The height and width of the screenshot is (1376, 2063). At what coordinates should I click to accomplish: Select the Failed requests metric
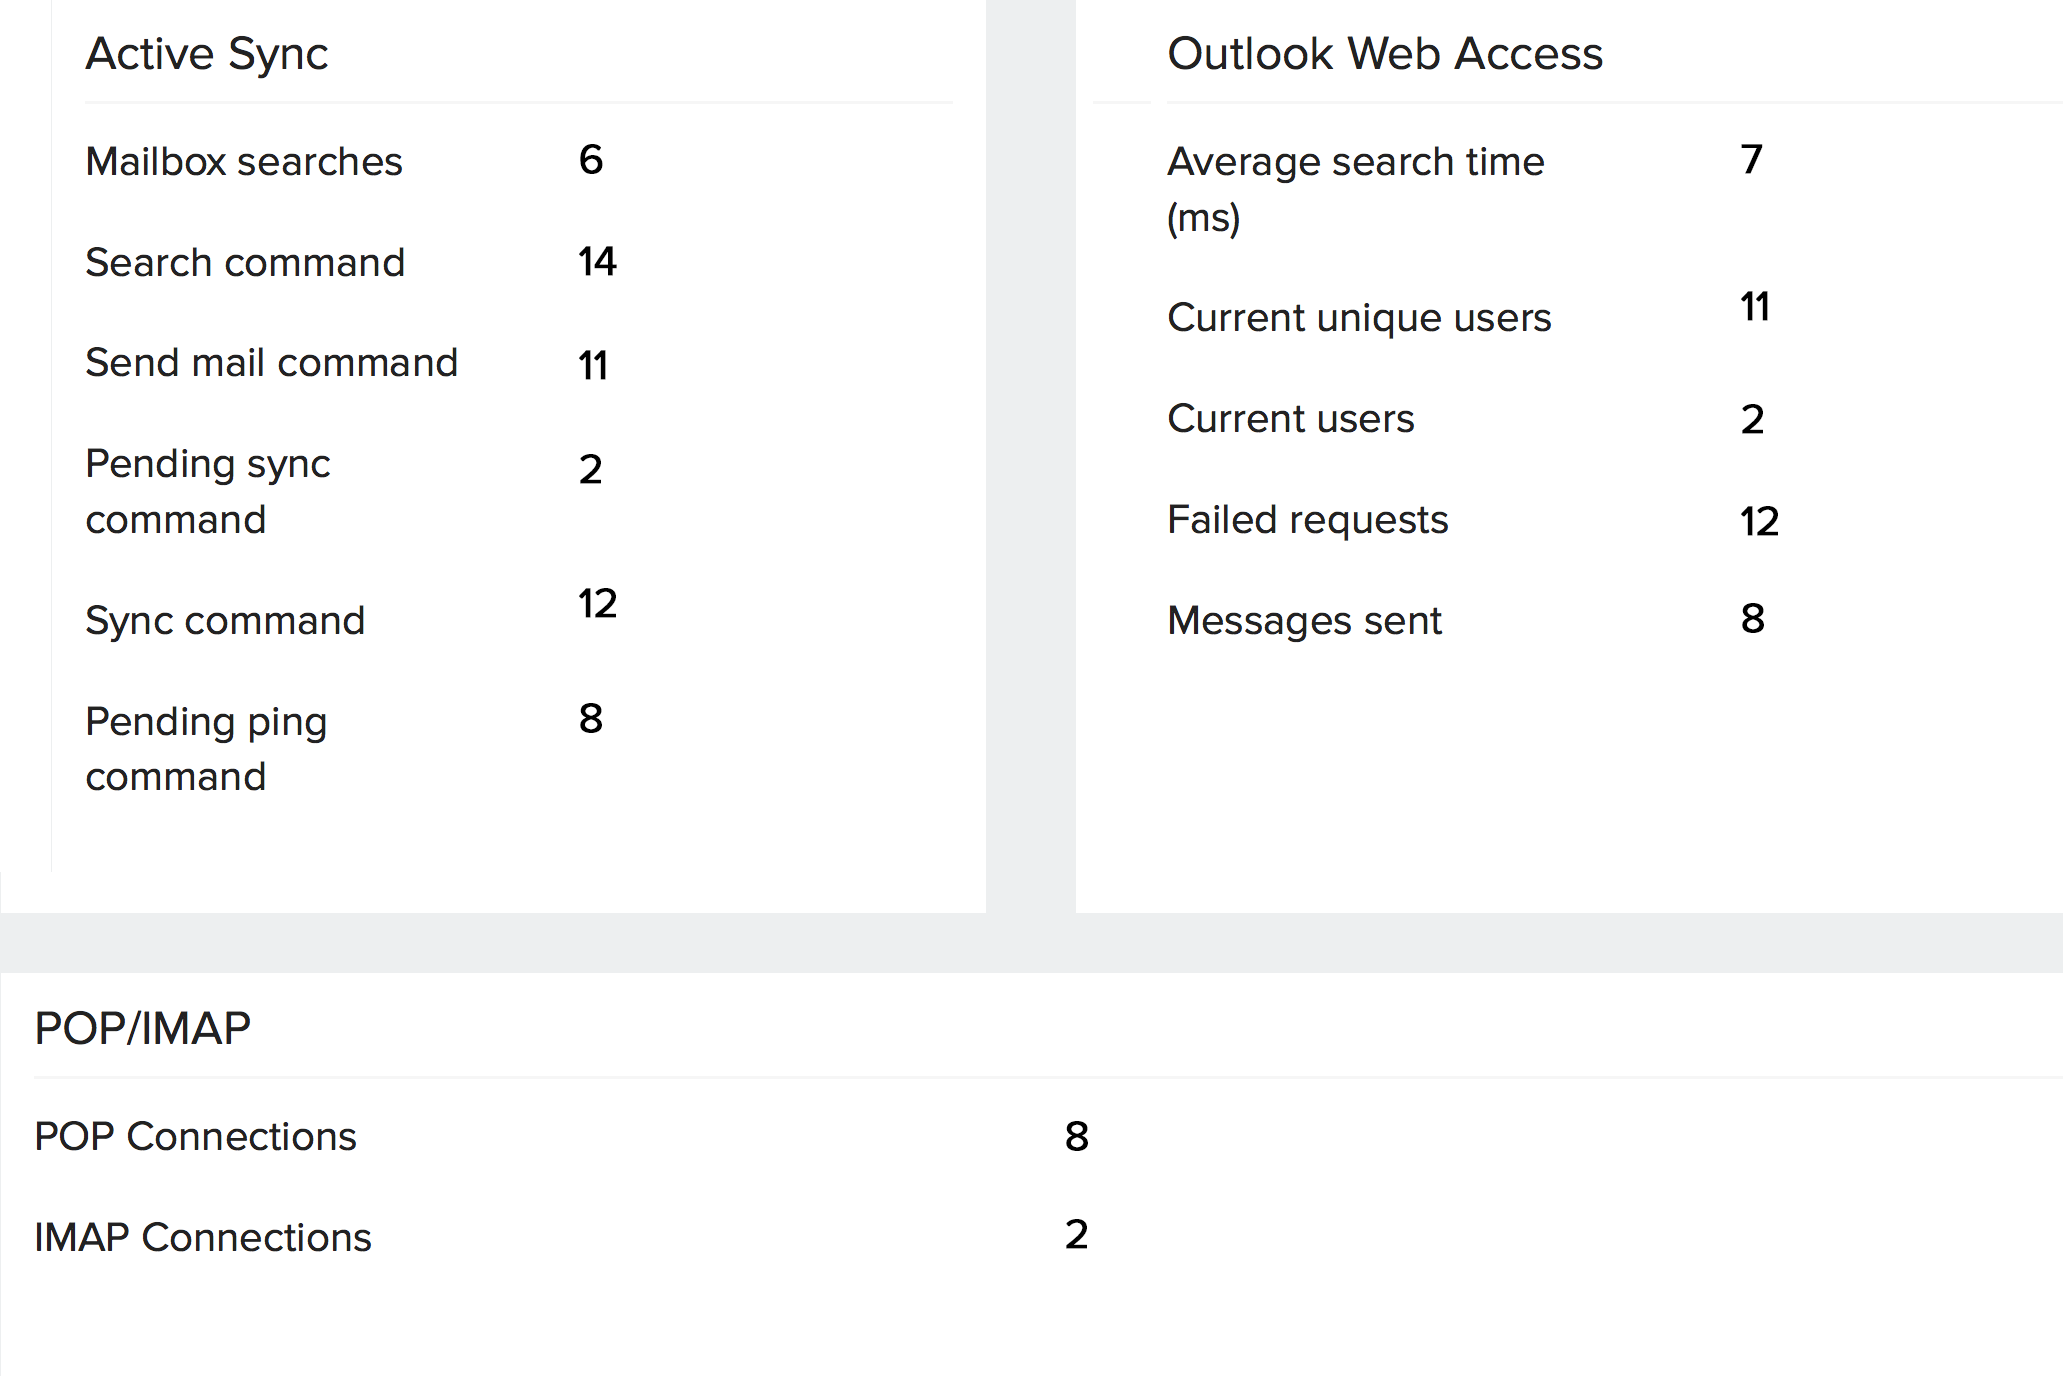1307,520
